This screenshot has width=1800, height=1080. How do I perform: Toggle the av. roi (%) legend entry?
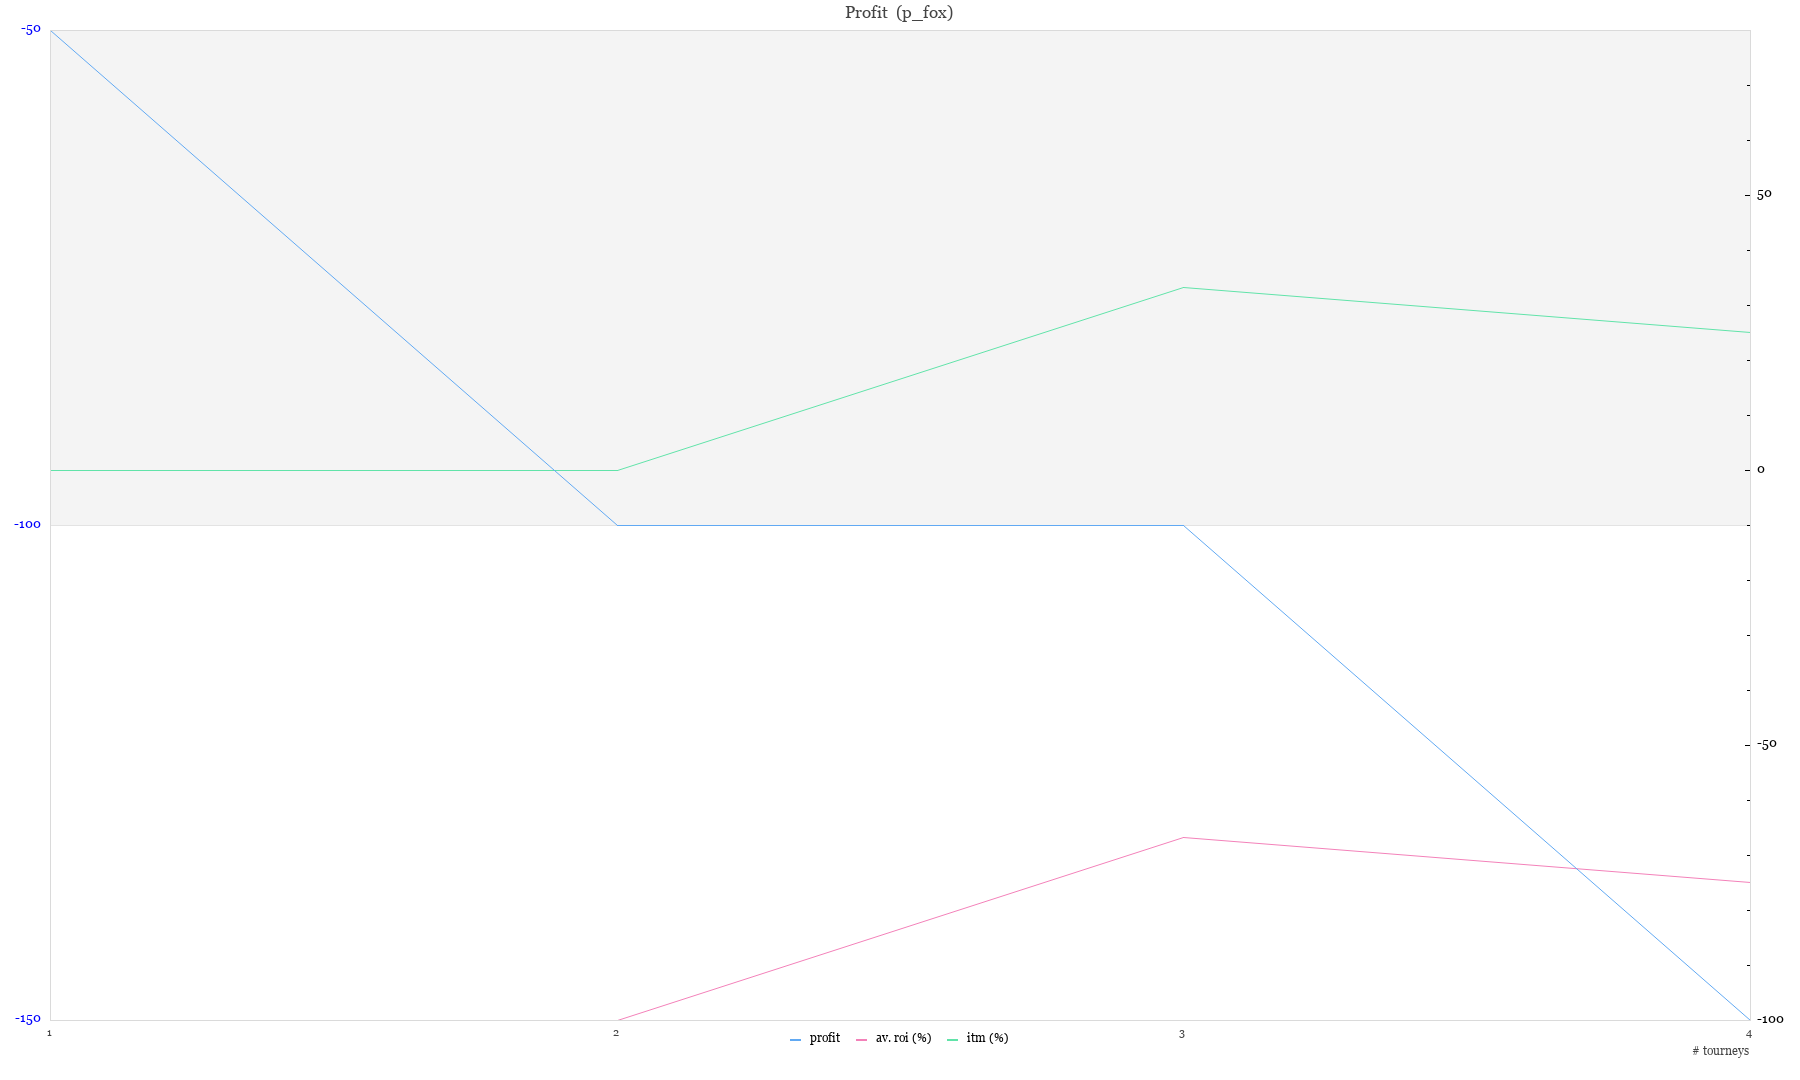903,1038
